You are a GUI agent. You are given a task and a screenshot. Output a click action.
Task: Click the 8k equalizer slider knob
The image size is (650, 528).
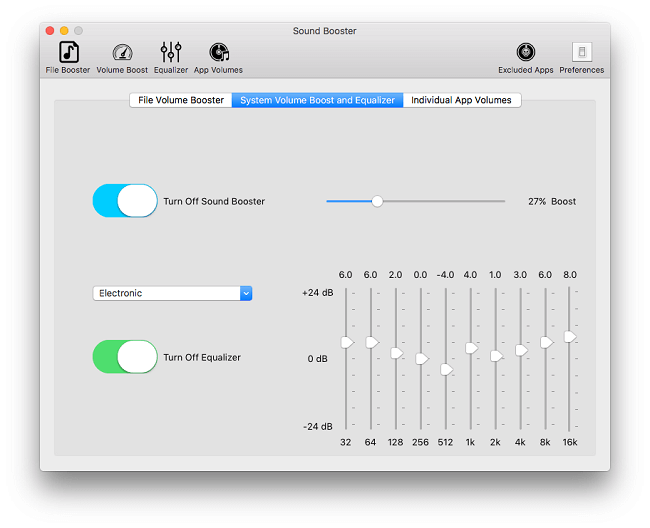point(546,342)
